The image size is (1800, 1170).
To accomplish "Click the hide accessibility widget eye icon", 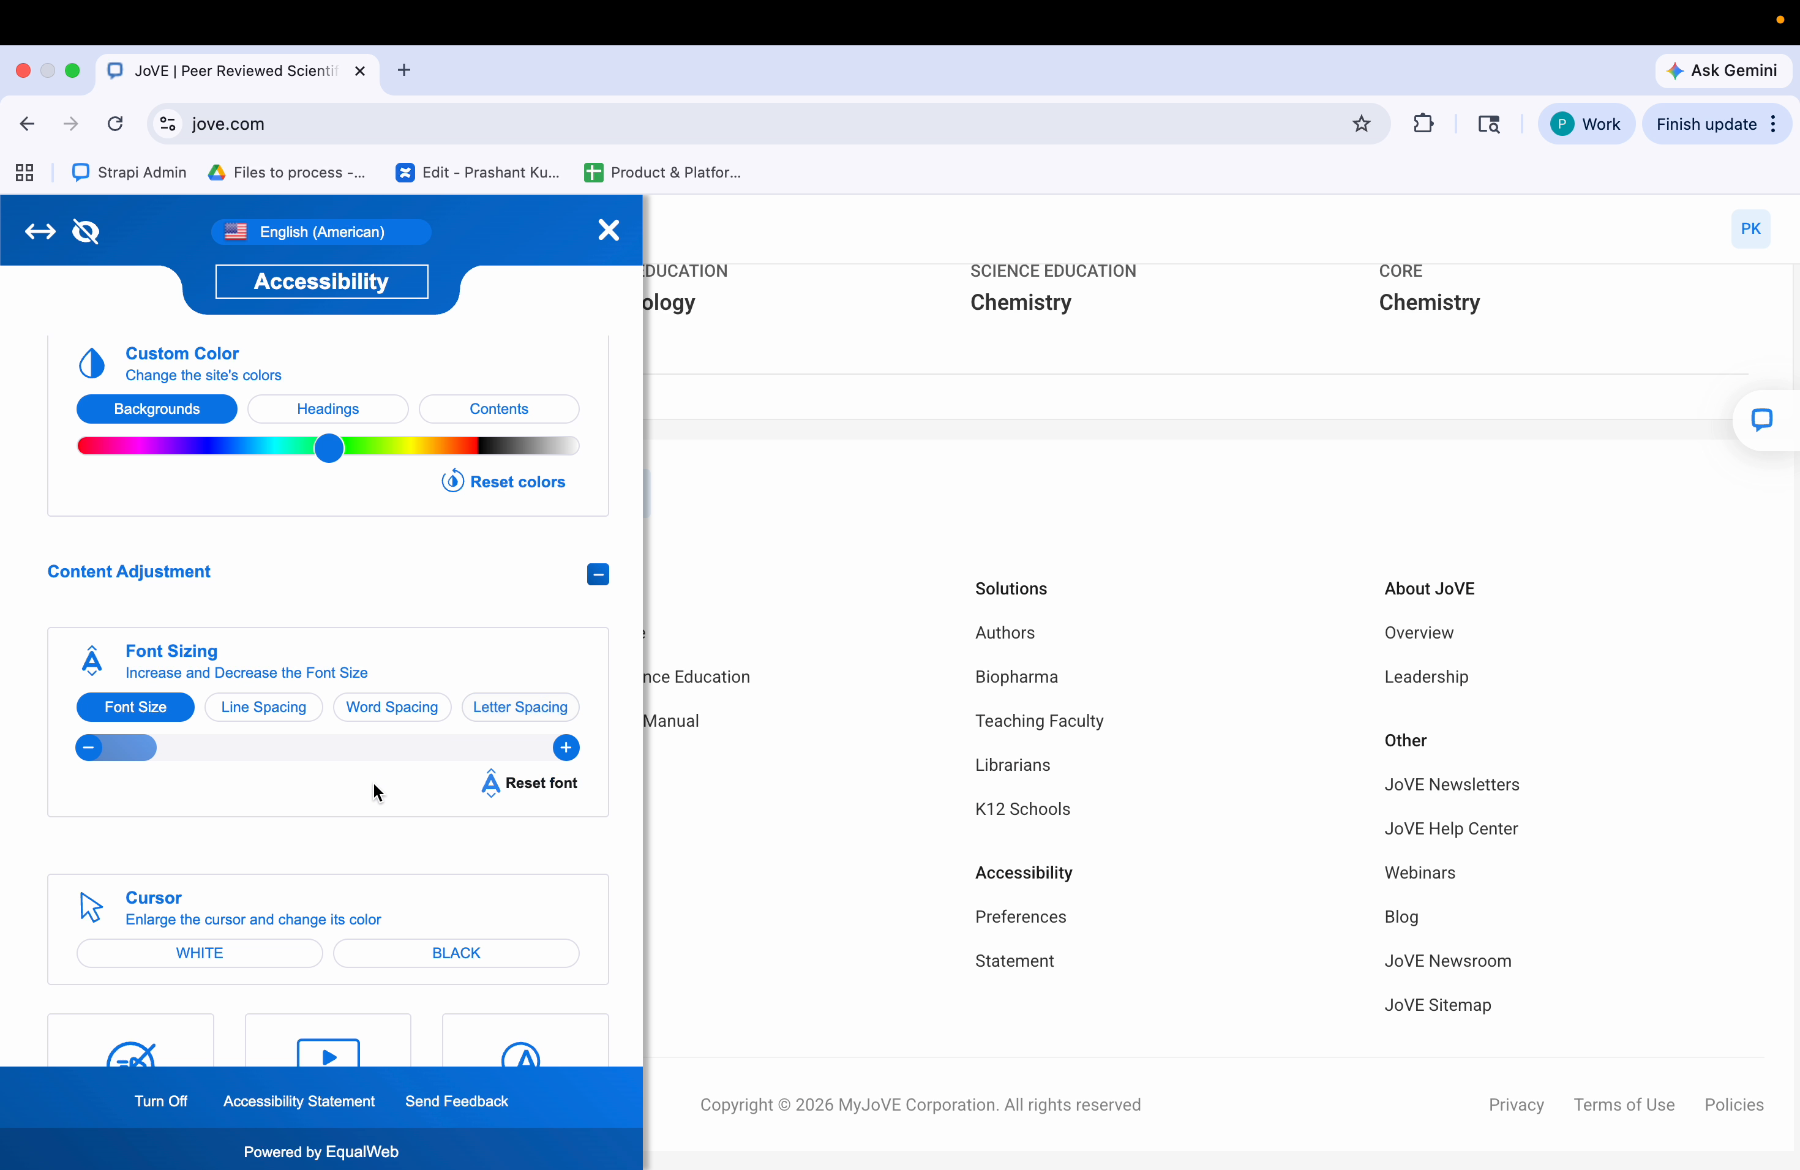I will (x=86, y=232).
